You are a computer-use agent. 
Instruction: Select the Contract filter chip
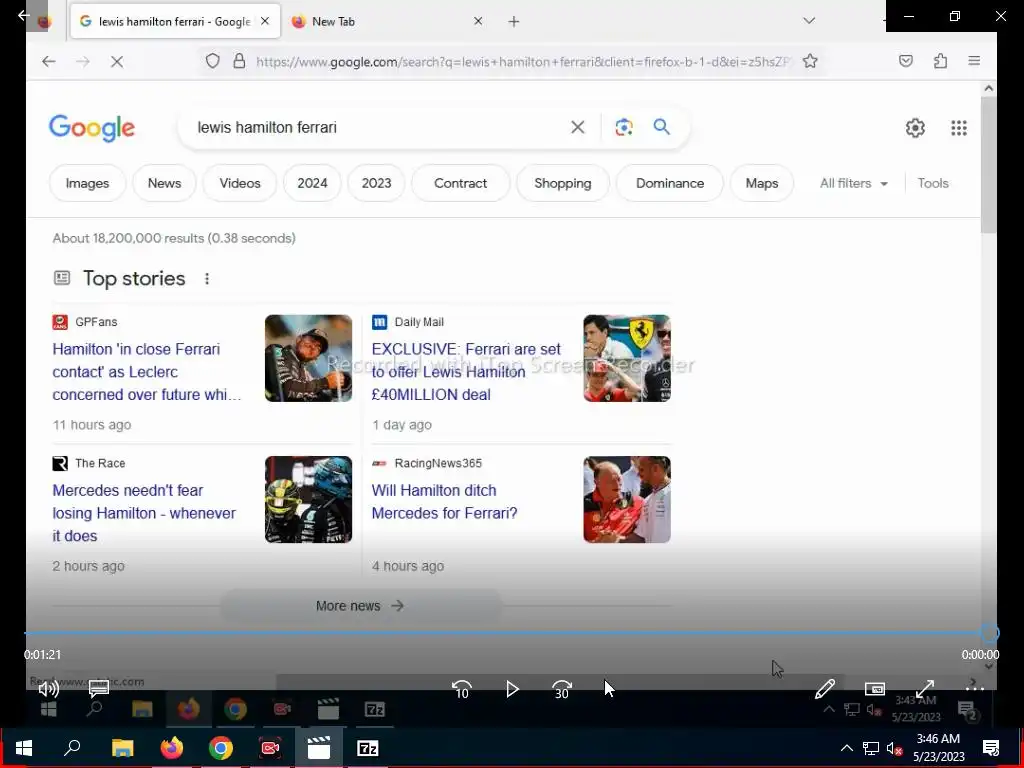tap(460, 184)
